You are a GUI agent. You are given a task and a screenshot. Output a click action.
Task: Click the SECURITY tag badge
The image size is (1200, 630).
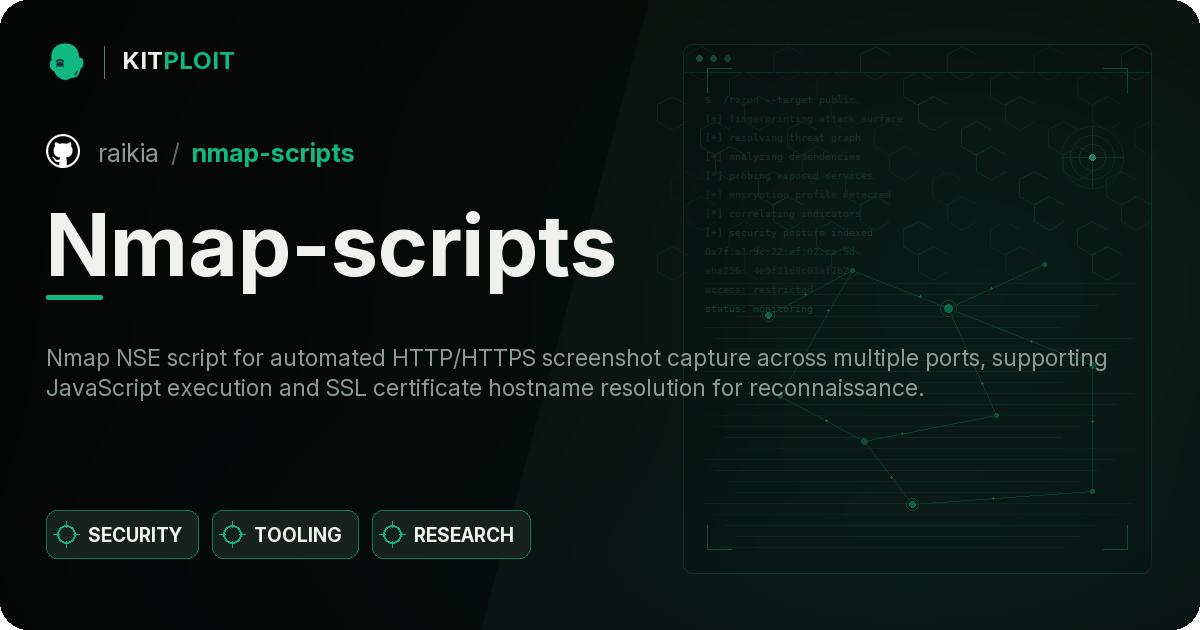click(122, 535)
